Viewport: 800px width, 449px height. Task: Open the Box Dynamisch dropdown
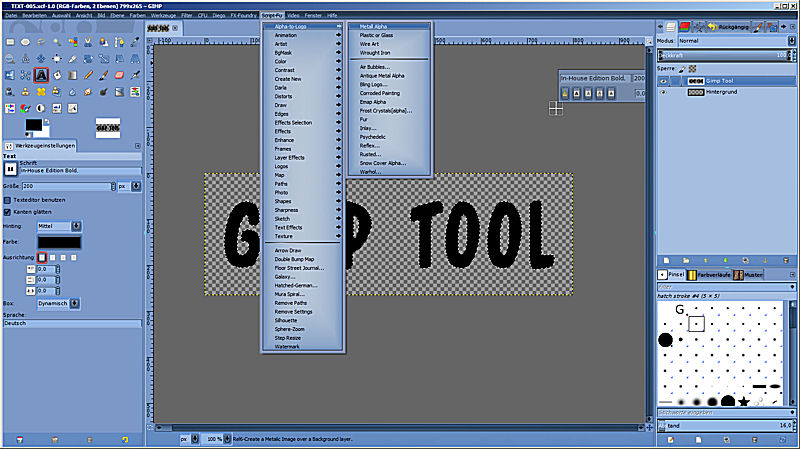58,304
